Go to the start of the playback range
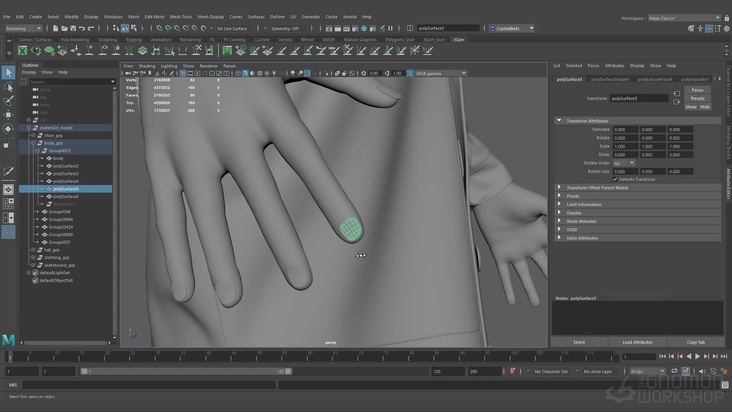Image resolution: width=732 pixels, height=412 pixels. 662,356
